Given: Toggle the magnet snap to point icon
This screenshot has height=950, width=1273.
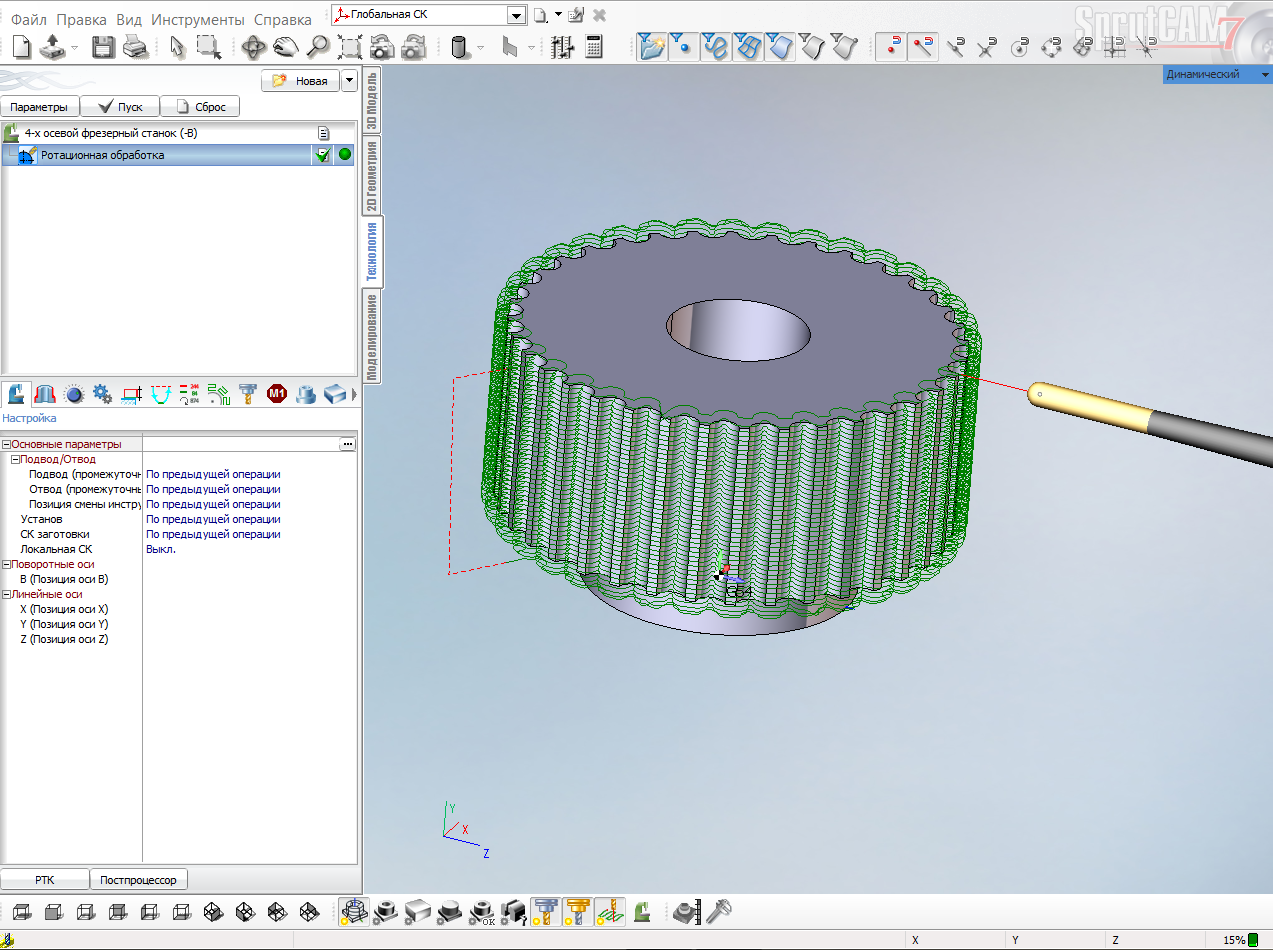Looking at the screenshot, I should click(891, 46).
